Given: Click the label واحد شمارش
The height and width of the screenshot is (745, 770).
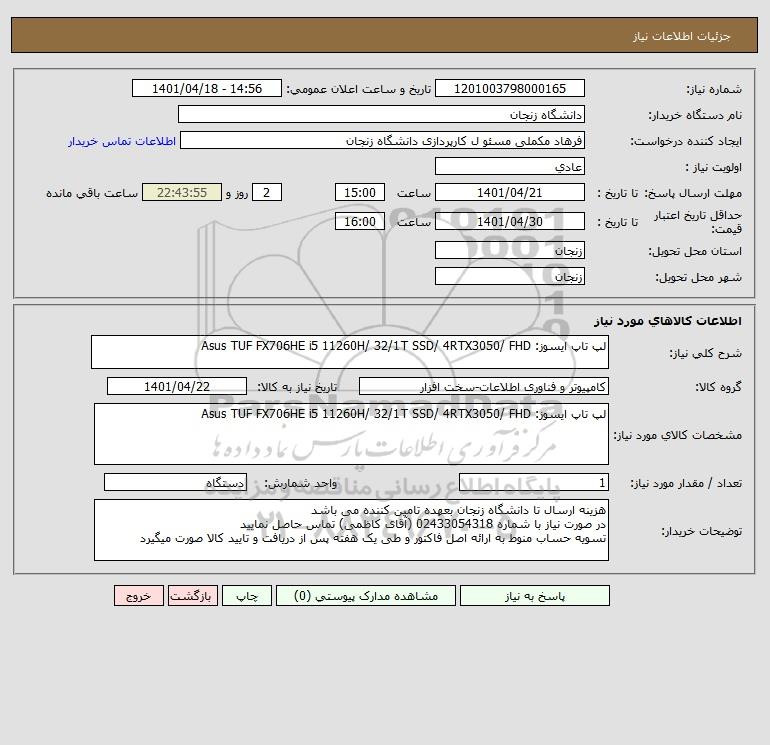Looking at the screenshot, I should (x=301, y=484).
